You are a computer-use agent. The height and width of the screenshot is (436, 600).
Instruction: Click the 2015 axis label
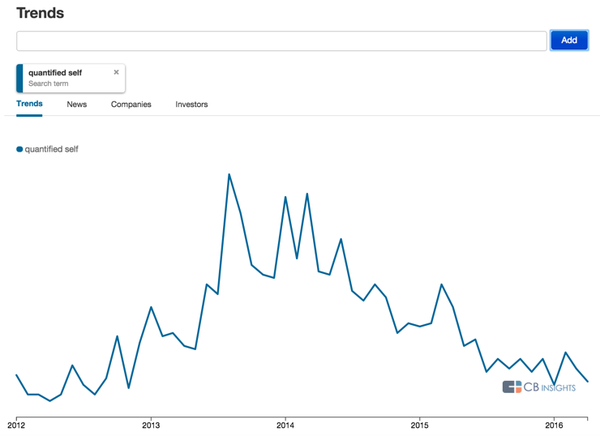pos(419,425)
